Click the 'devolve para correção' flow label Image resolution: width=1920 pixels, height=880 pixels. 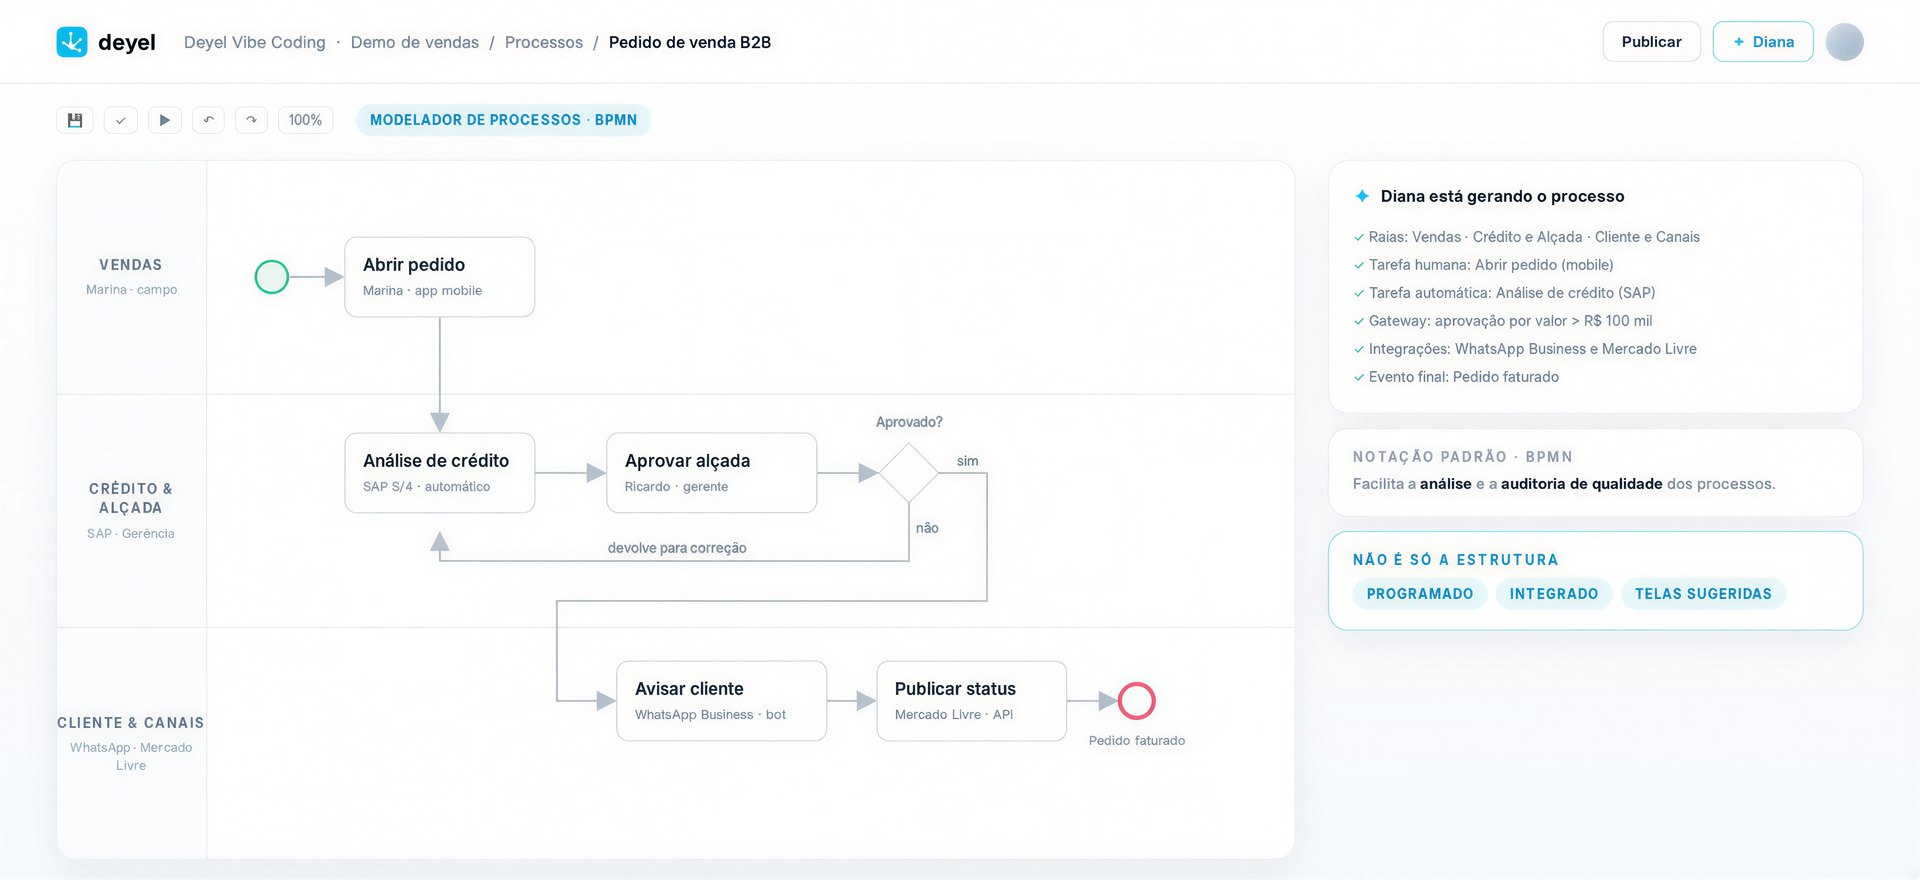click(677, 548)
